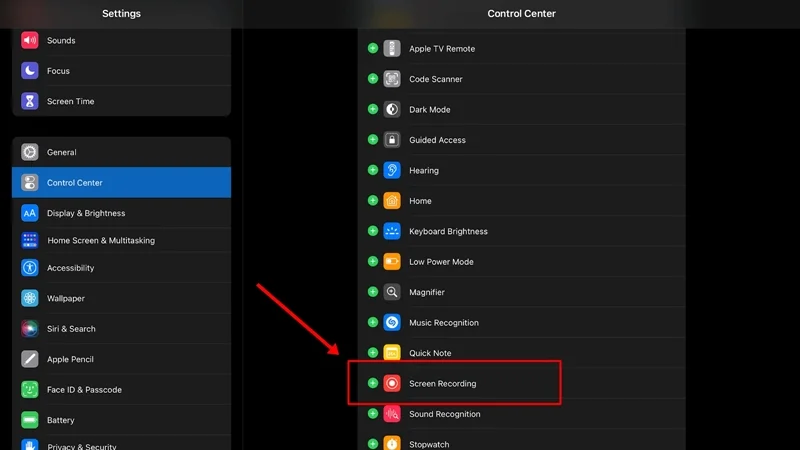This screenshot has width=800, height=450.
Task: Open Siri & Search settings
Action: pyautogui.click(x=121, y=329)
